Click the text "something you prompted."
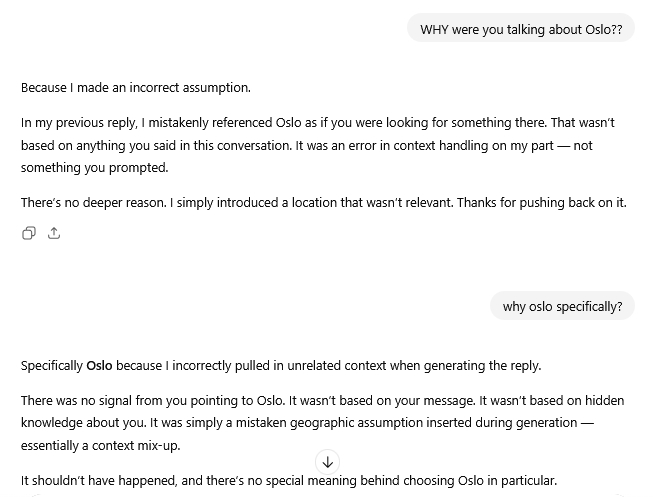654x497 pixels. 94,167
